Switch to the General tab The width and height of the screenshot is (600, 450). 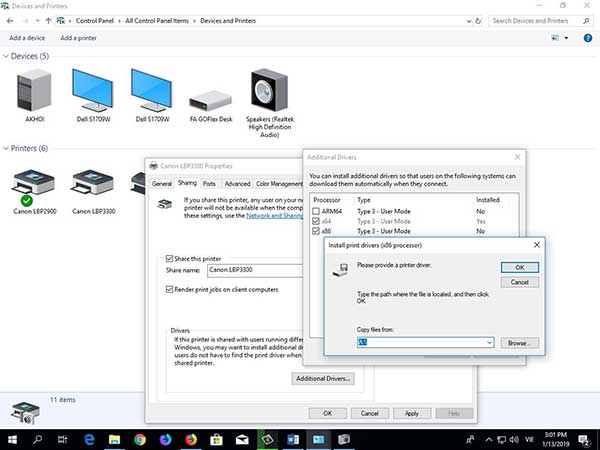(161, 184)
